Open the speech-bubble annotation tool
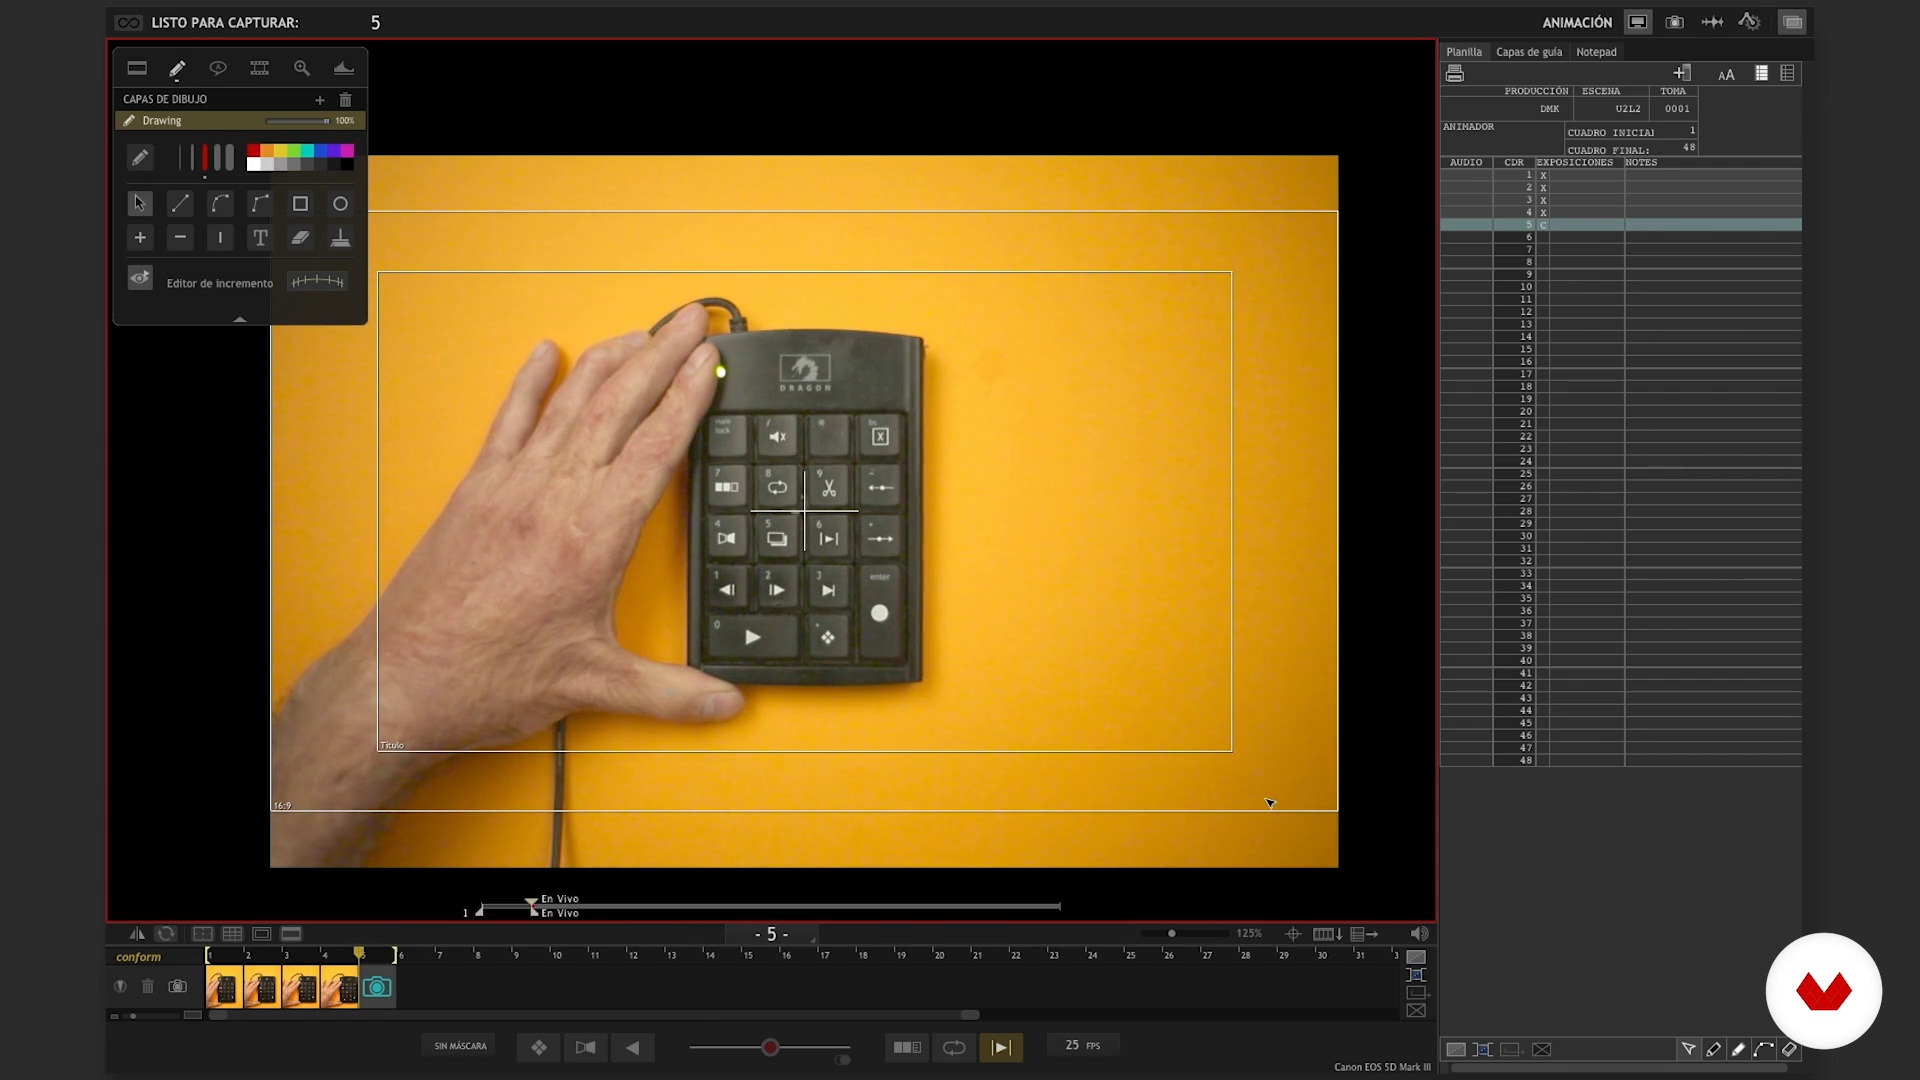 (x=218, y=68)
